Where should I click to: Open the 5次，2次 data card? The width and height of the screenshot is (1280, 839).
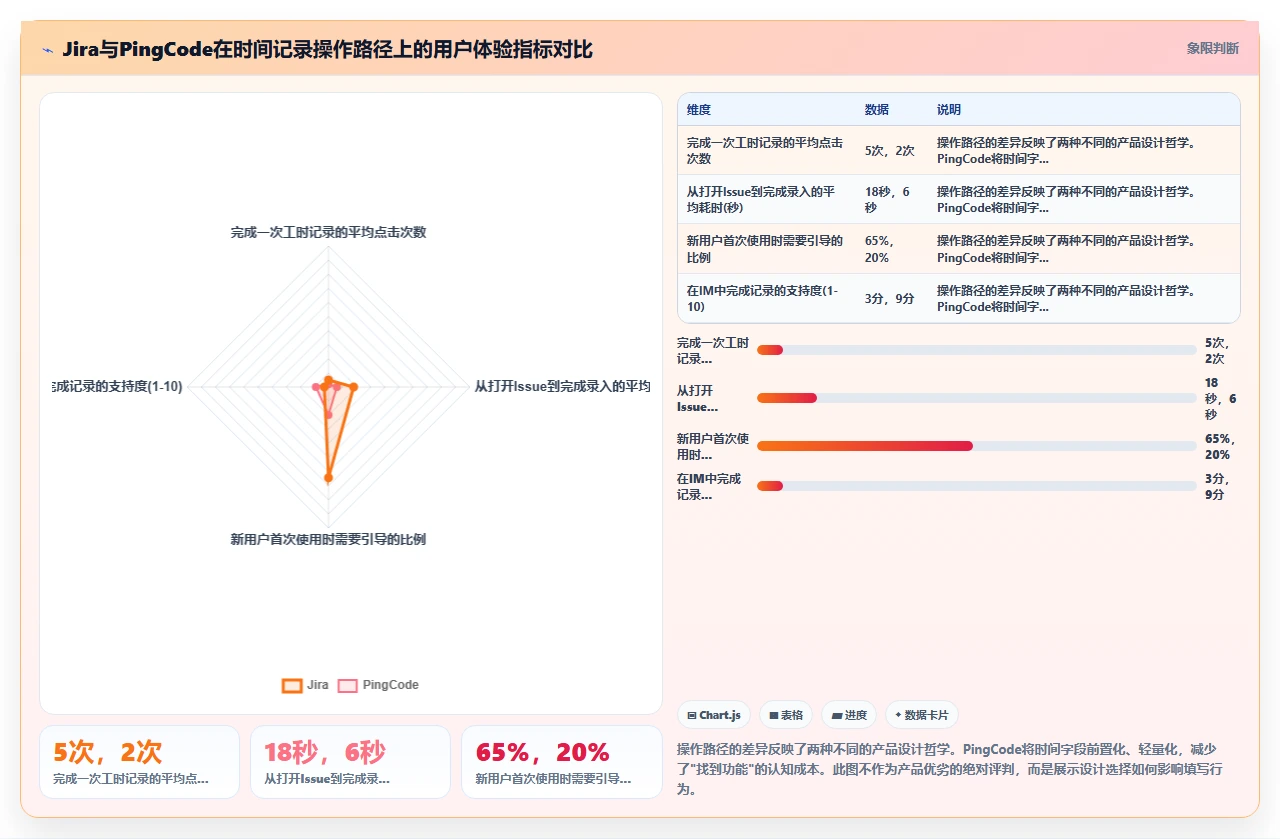(139, 762)
